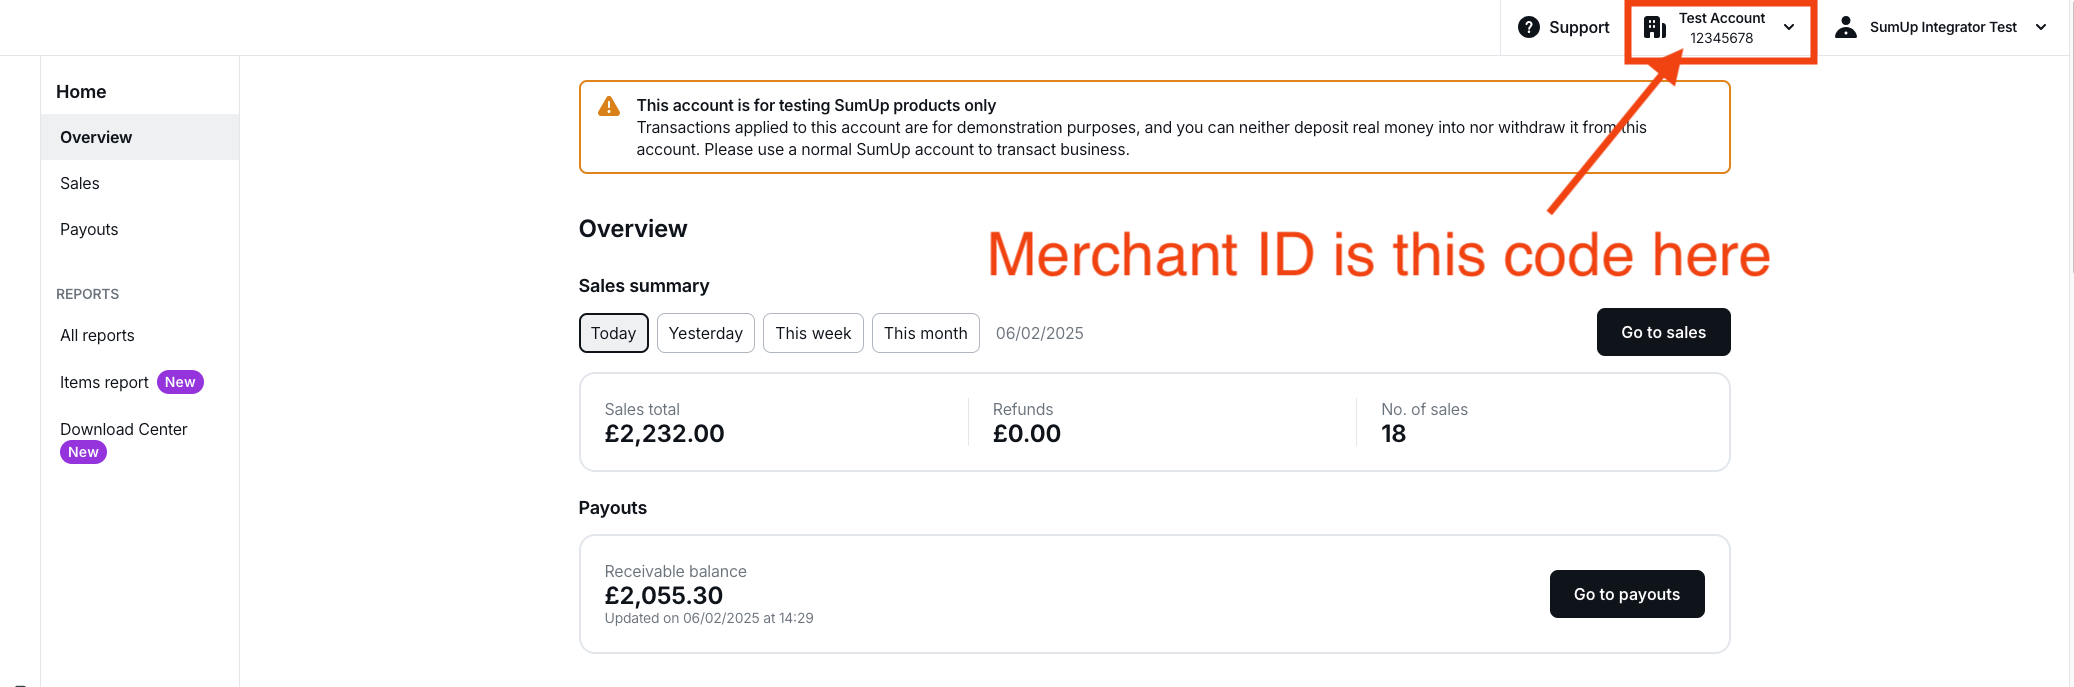Click the orange warning triangle icon
Screen dimensions: 2074x687
608,106
